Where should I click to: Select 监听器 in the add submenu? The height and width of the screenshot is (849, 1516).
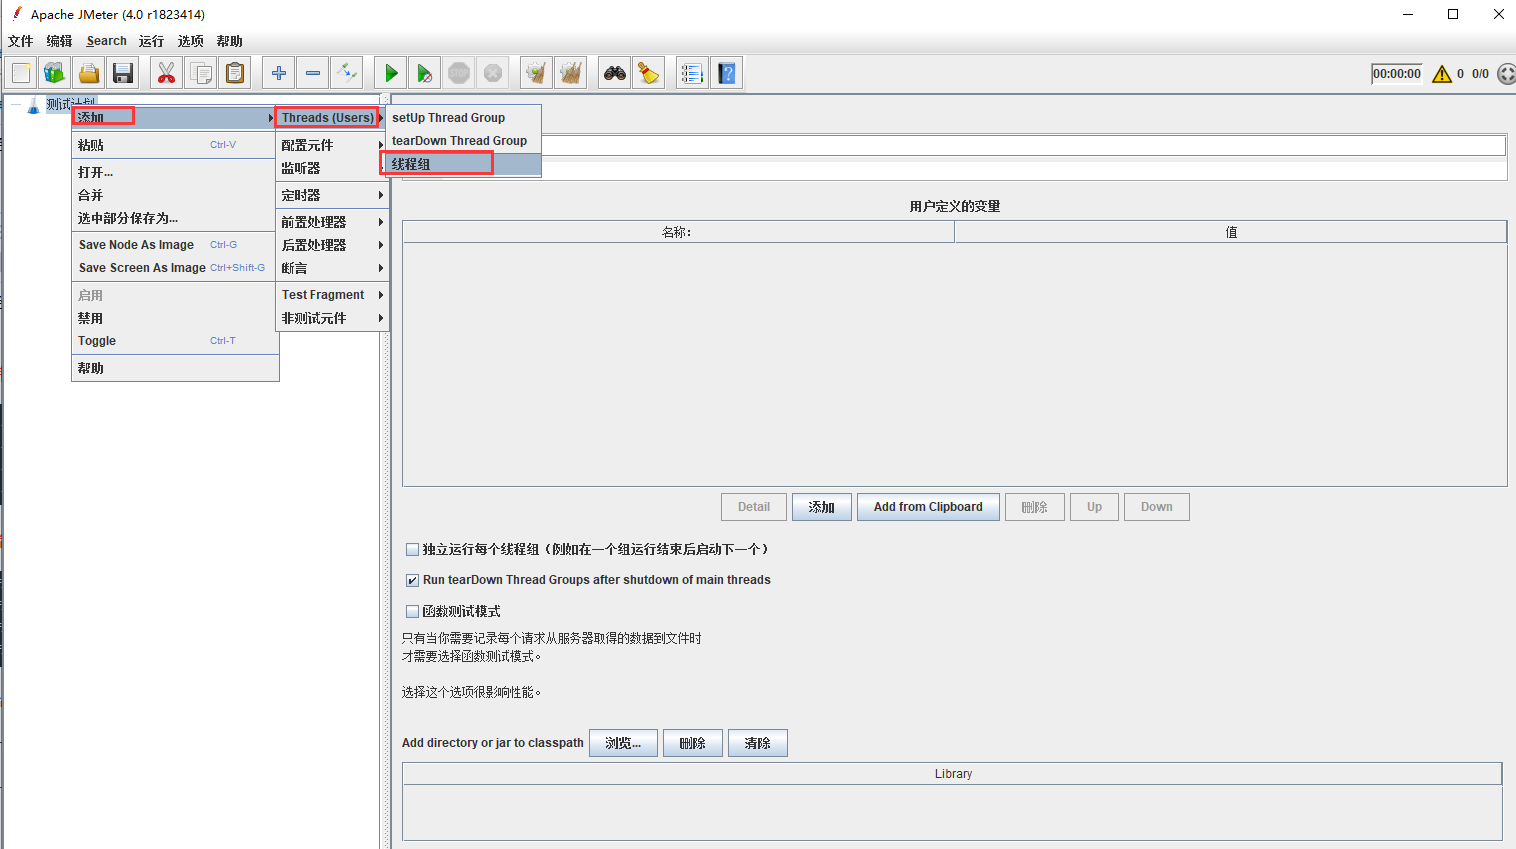pyautogui.click(x=332, y=168)
